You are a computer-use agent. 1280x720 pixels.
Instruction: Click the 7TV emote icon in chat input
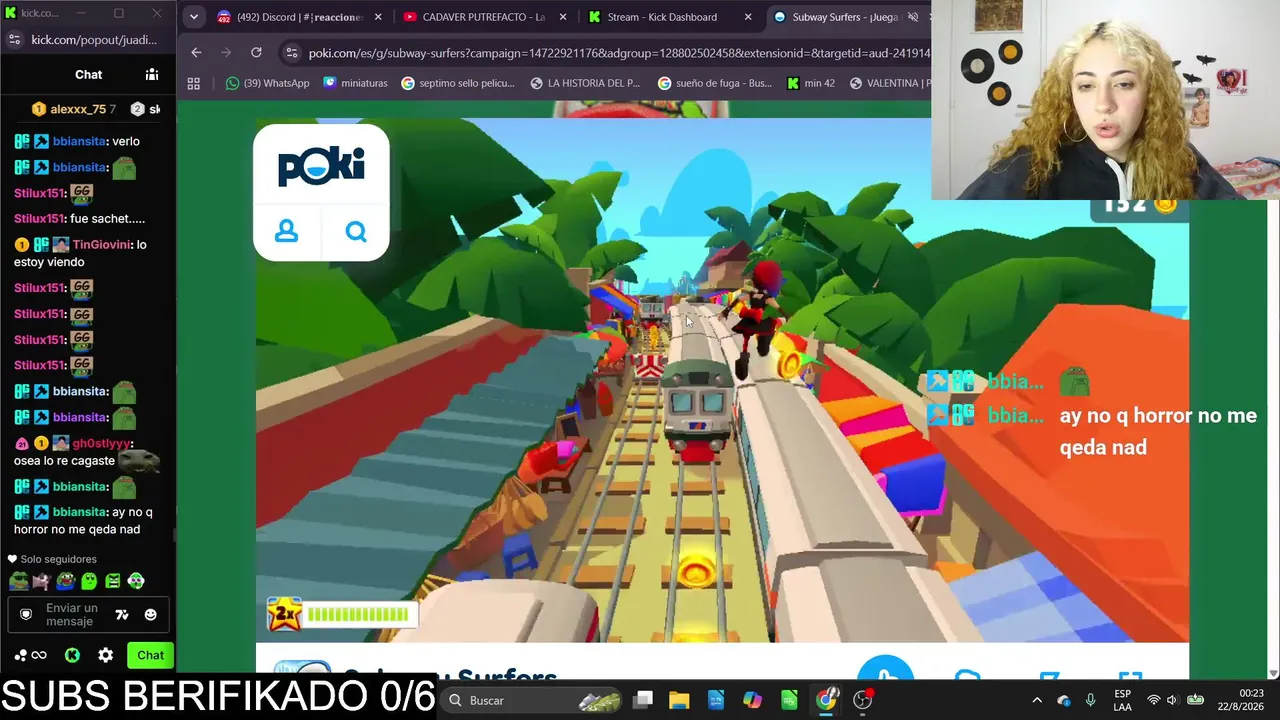(x=122, y=615)
